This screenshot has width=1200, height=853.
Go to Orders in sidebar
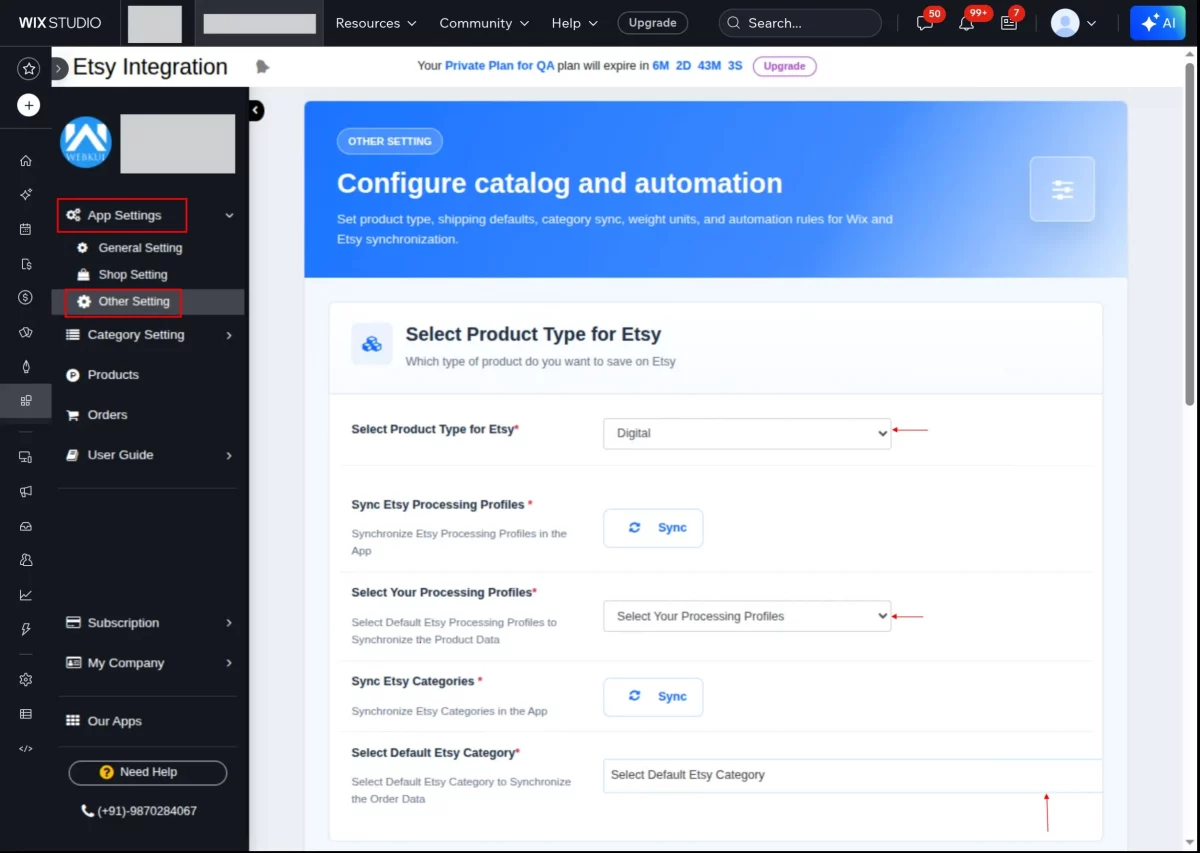107,415
